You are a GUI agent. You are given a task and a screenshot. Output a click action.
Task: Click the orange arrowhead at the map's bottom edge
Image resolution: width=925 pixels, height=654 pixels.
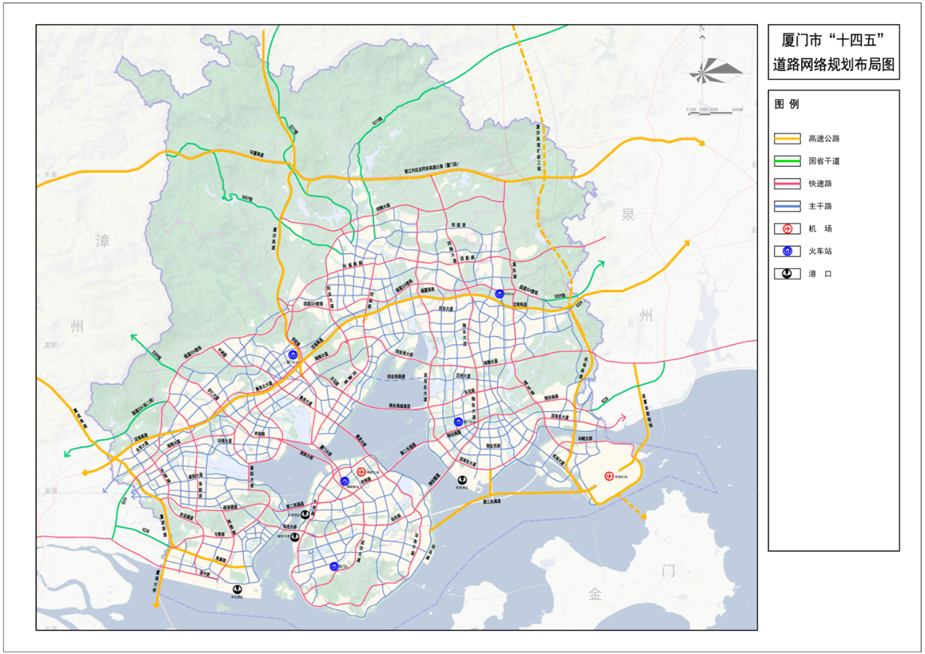[x=156, y=604]
